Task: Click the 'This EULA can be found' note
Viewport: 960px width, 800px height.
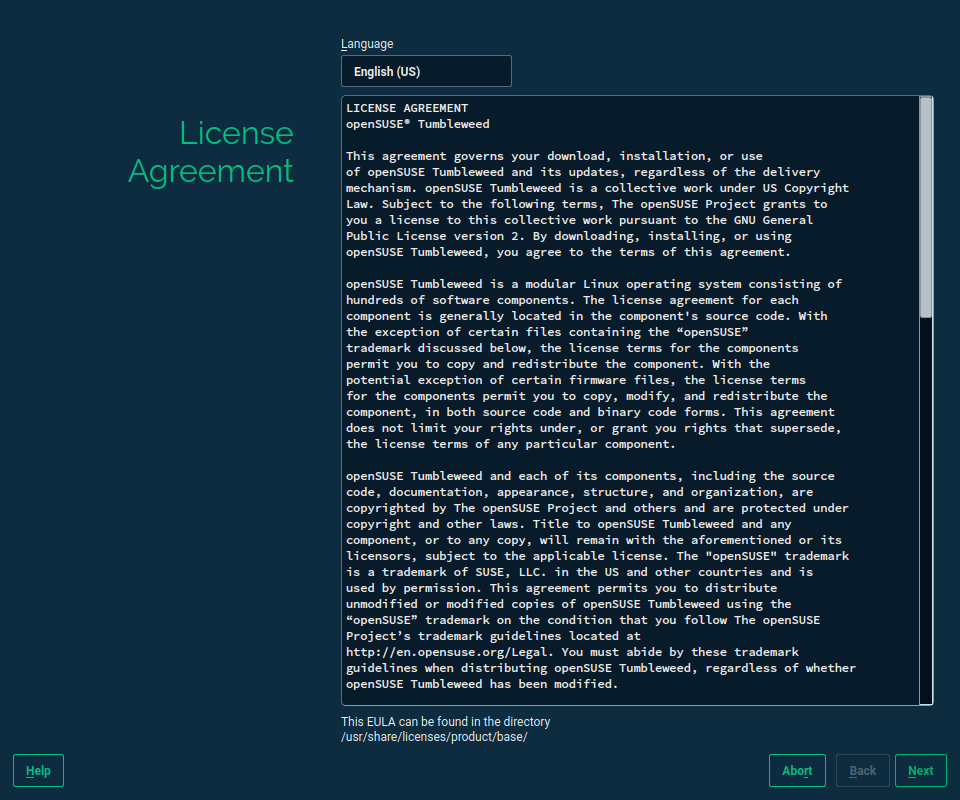Action: point(446,722)
